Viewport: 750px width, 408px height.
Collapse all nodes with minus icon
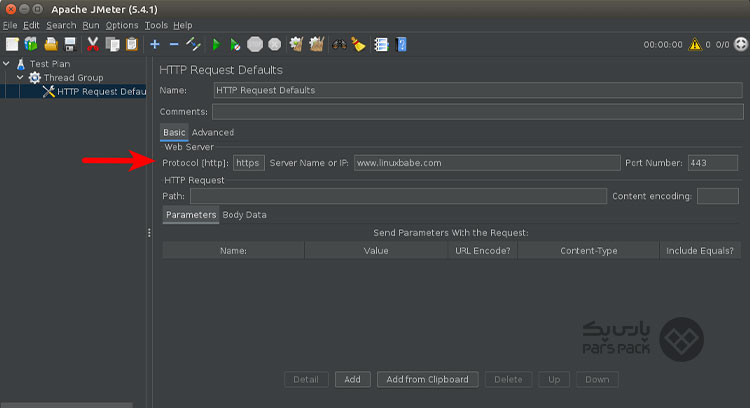(174, 44)
